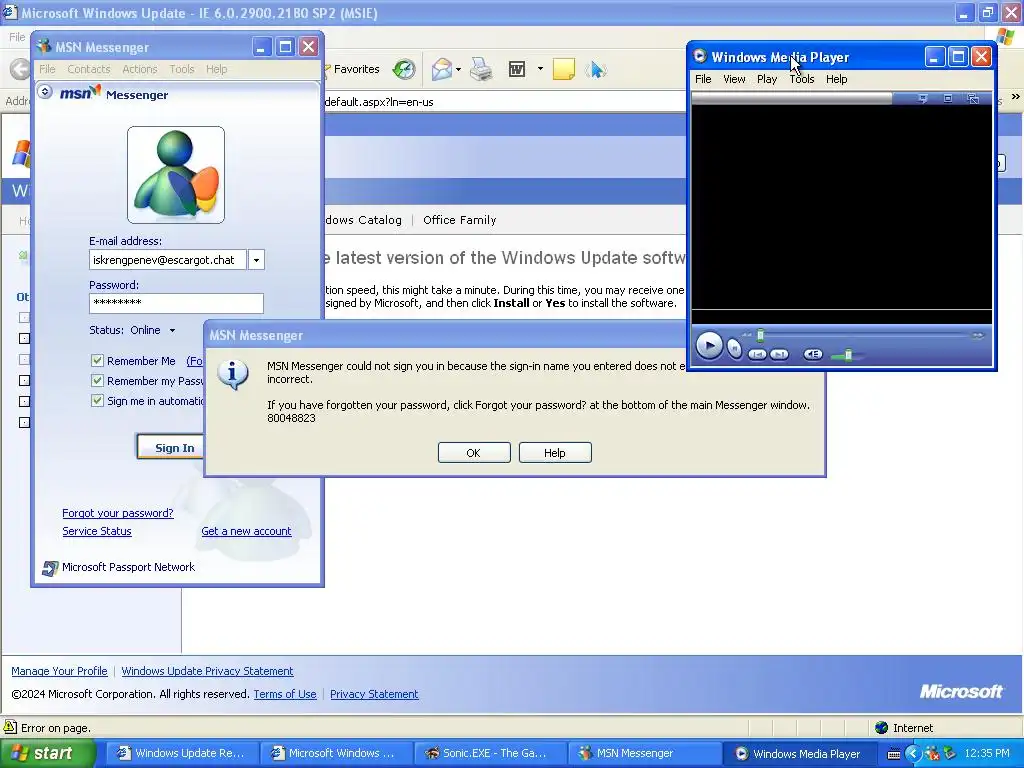The image size is (1024, 768).
Task: Open the Manage Your Profile link
Action: (59, 671)
